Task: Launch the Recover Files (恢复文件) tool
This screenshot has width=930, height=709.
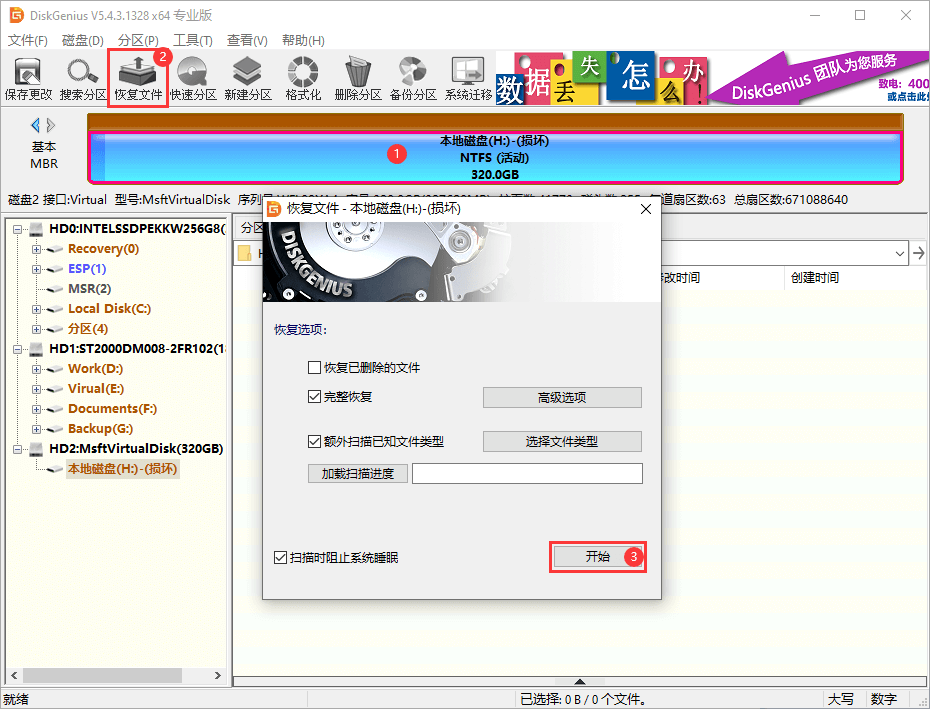Action: click(x=138, y=79)
